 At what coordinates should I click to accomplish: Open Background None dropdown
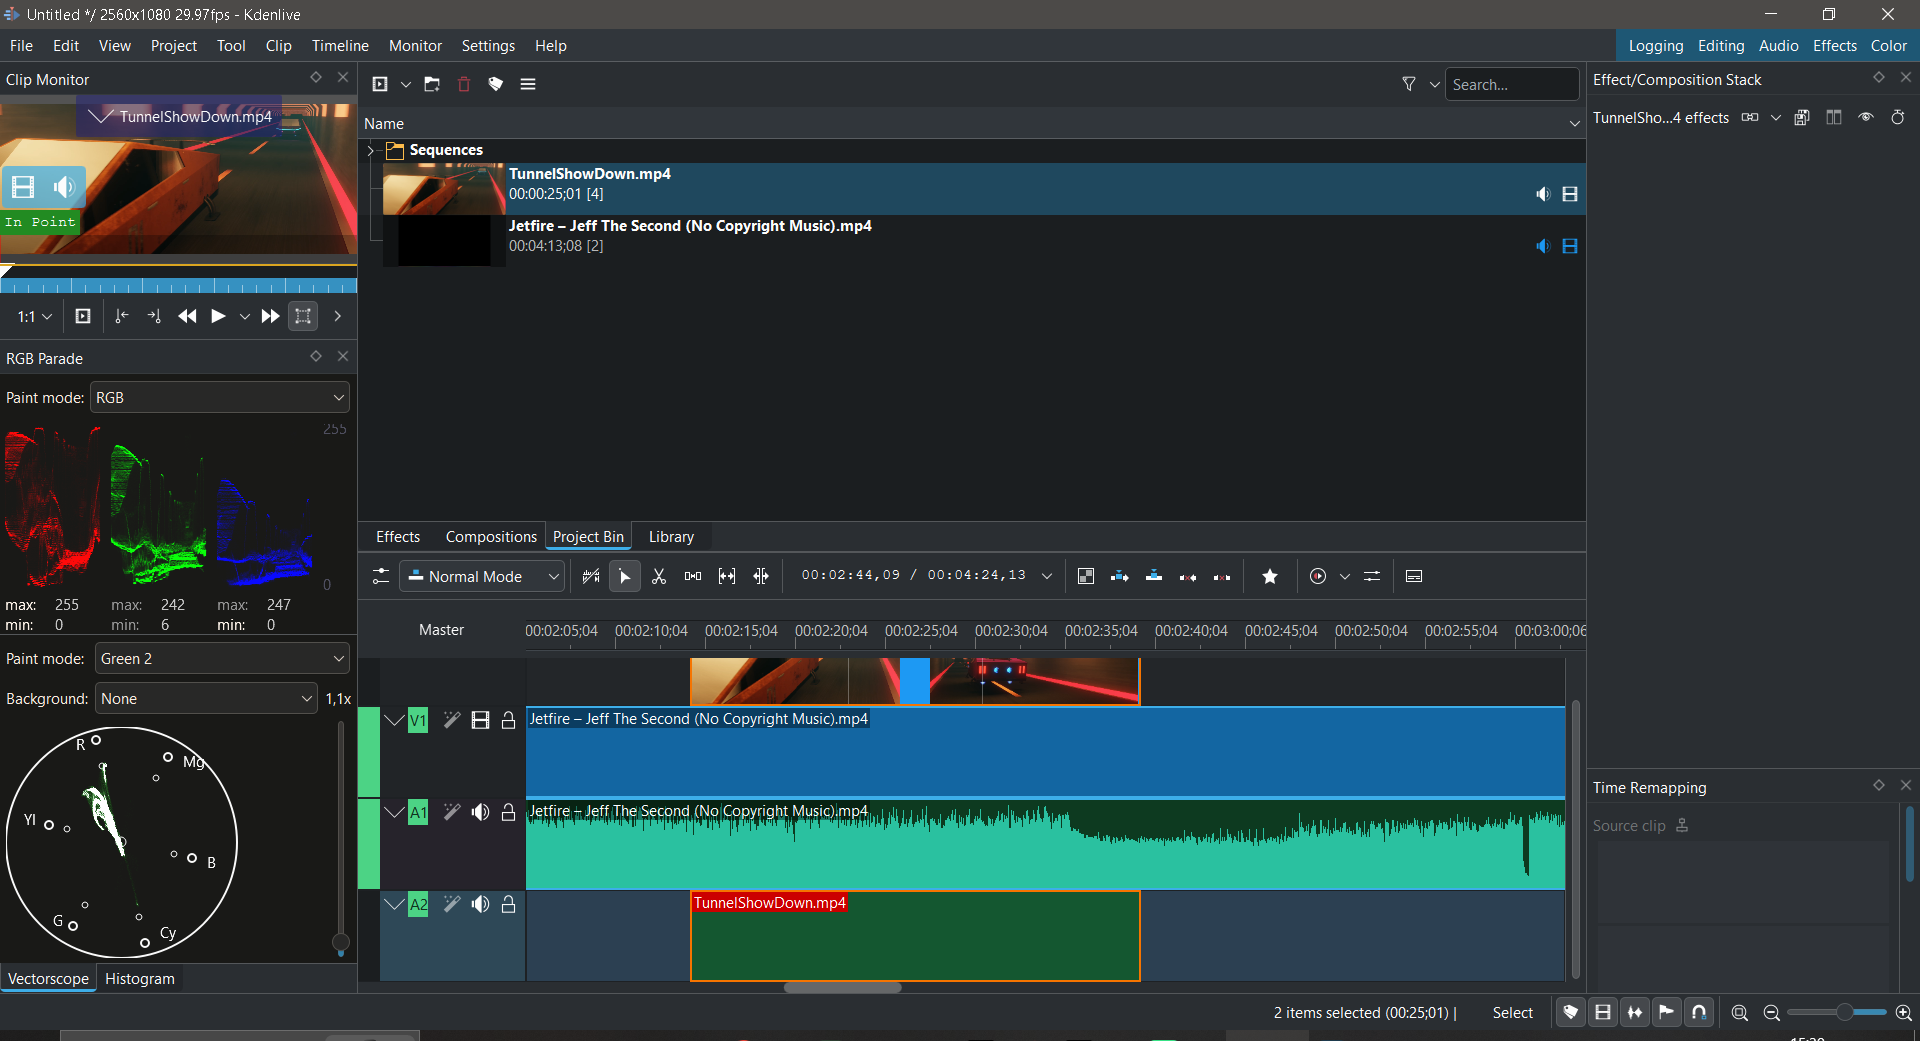207,698
